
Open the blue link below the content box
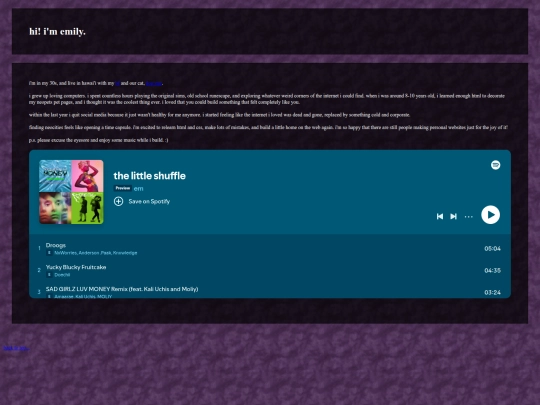click(15, 348)
